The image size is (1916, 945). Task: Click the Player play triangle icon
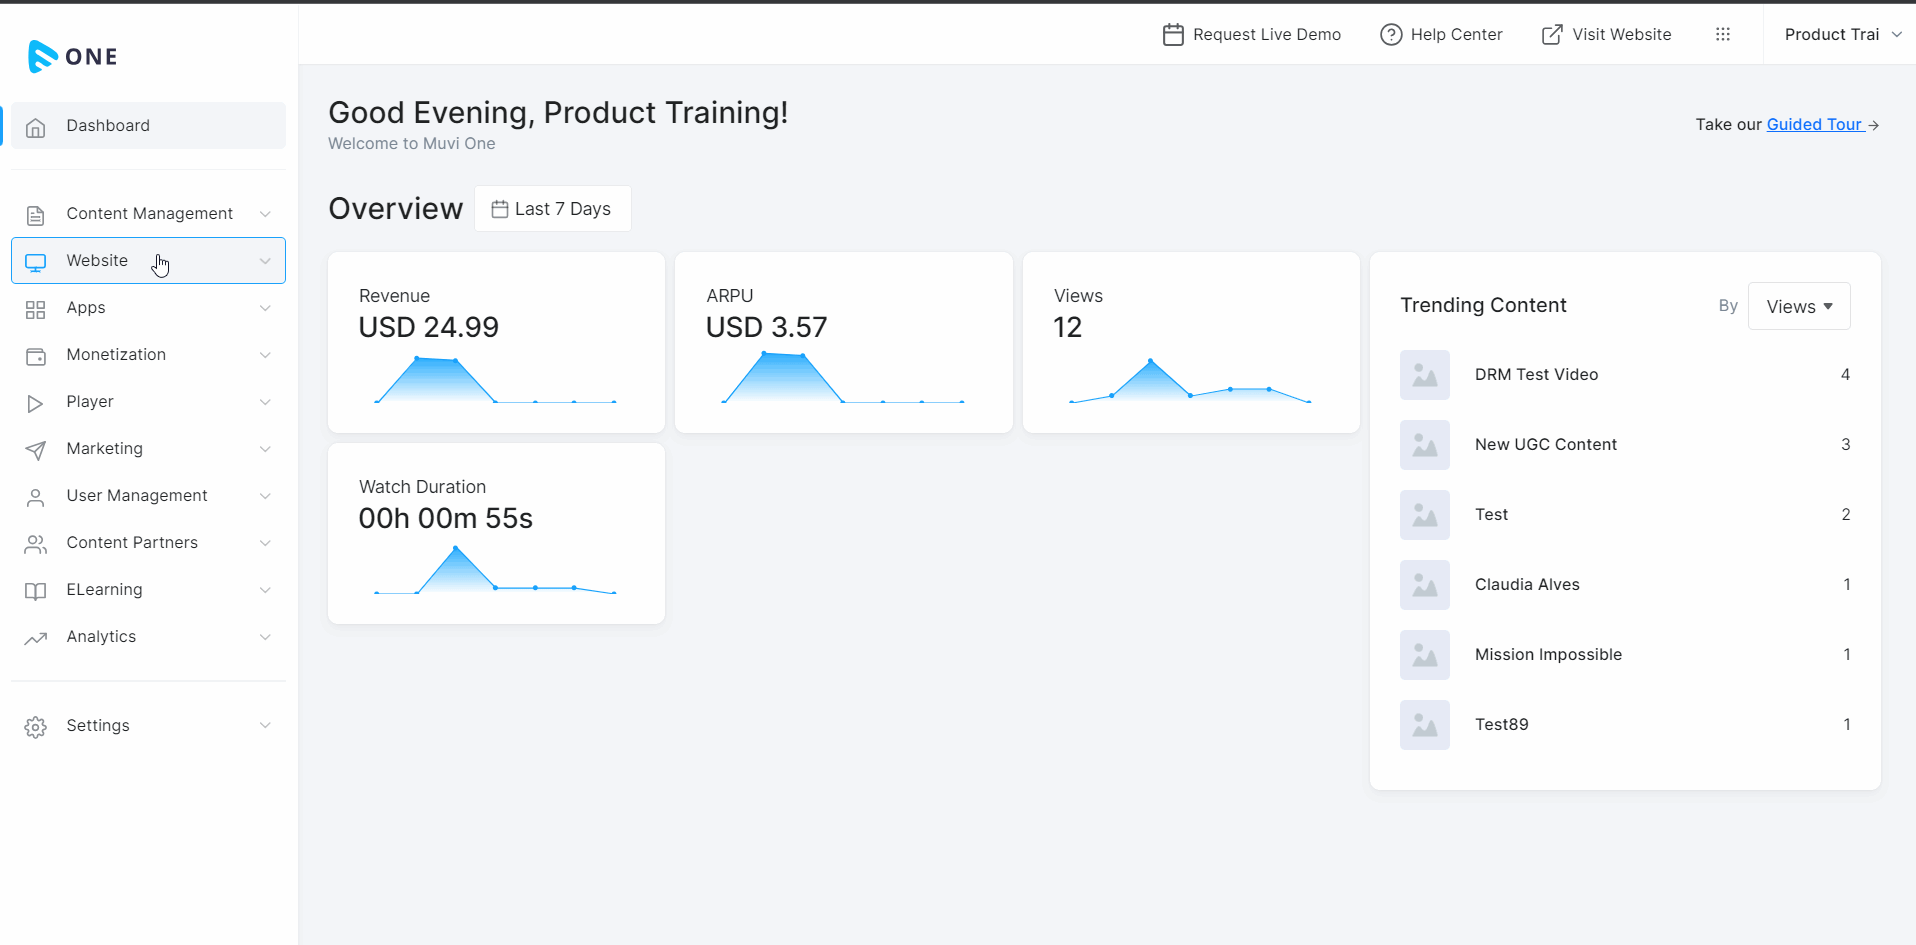tap(36, 403)
